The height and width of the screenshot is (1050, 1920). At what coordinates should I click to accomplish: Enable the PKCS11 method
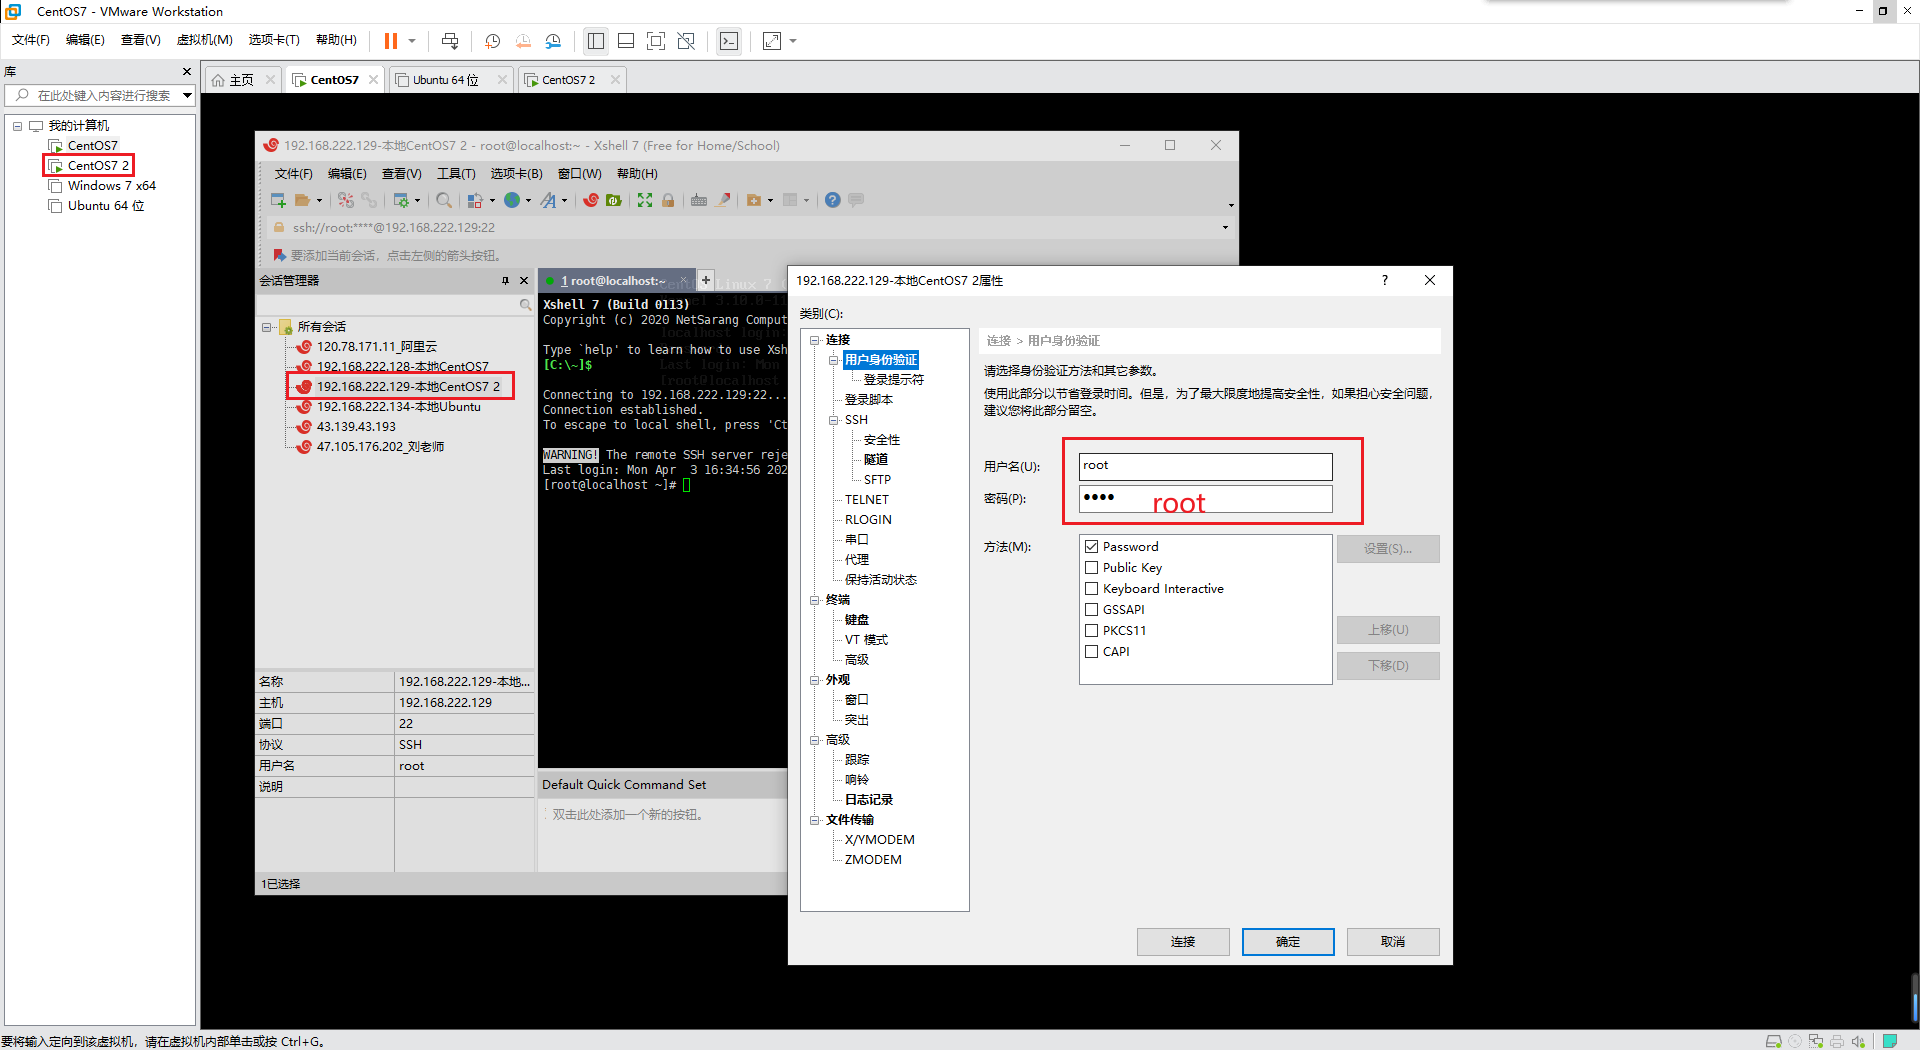[x=1092, y=631]
